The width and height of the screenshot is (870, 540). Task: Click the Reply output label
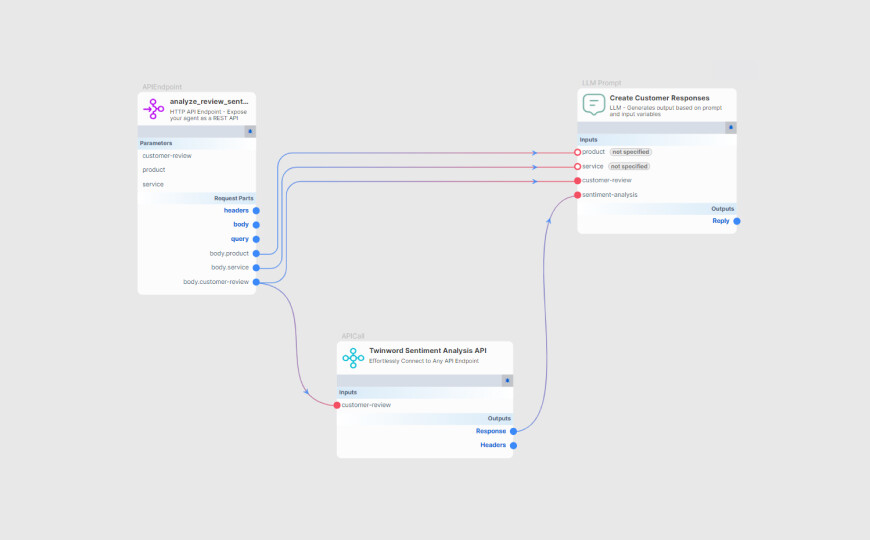pyautogui.click(x=721, y=221)
